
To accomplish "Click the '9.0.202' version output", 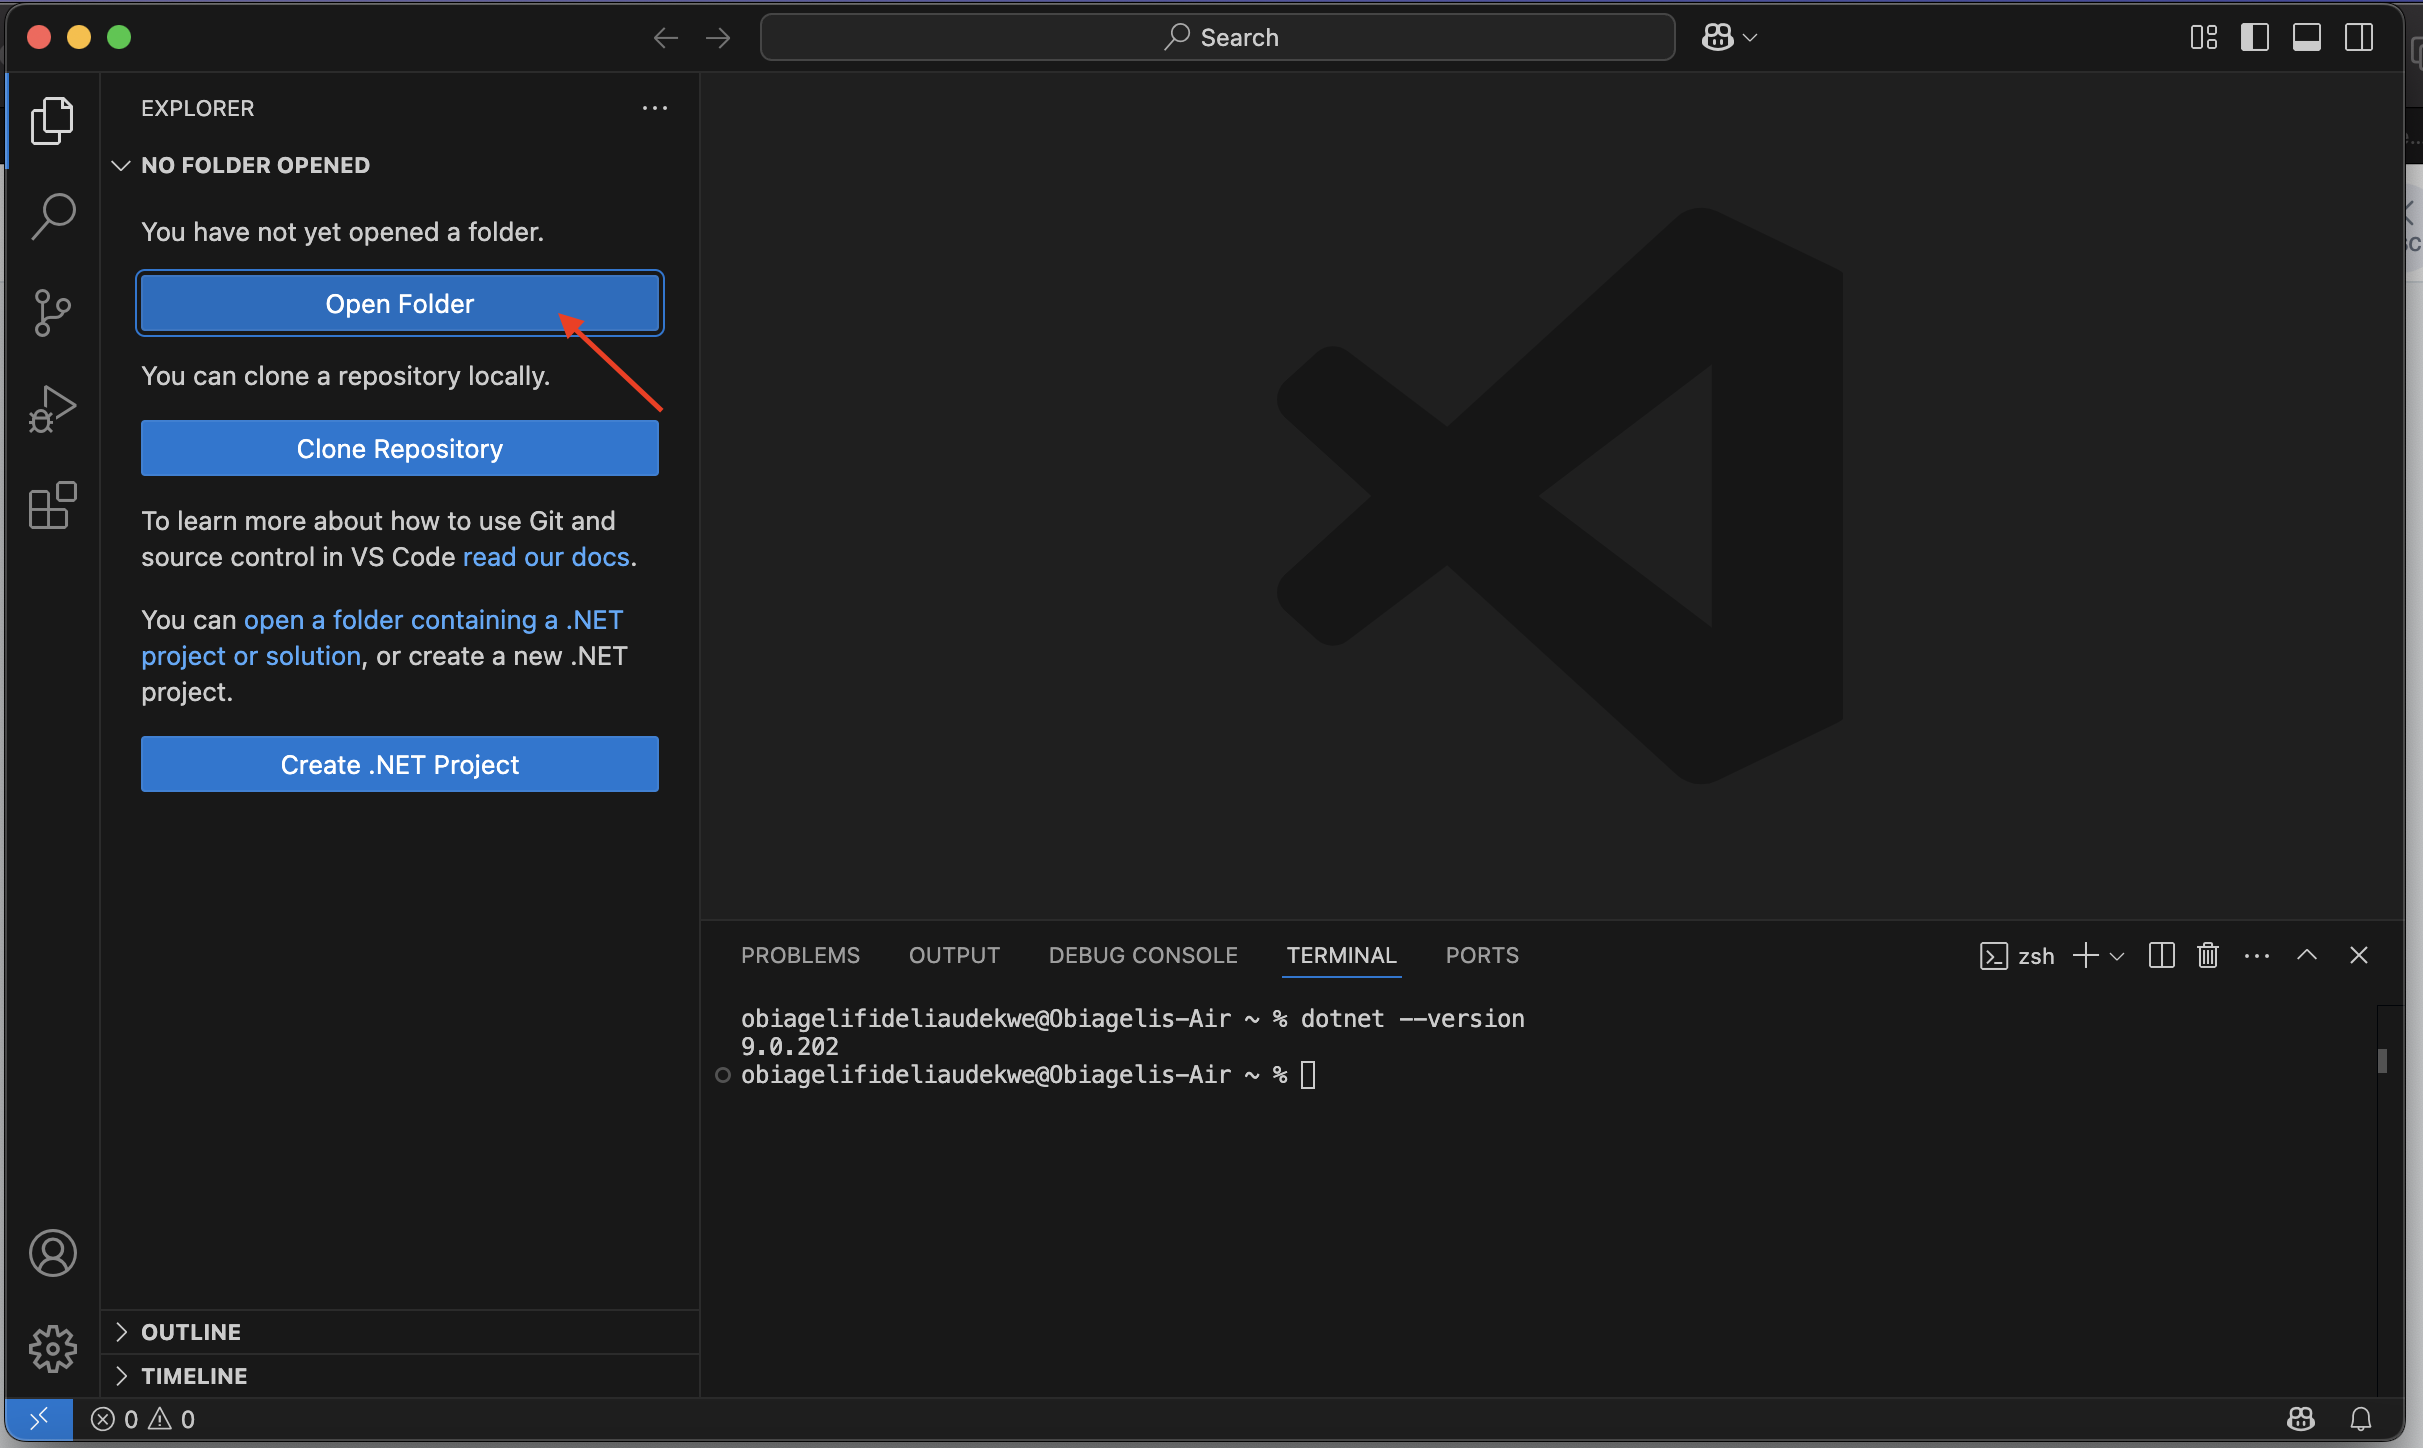I will [789, 1047].
